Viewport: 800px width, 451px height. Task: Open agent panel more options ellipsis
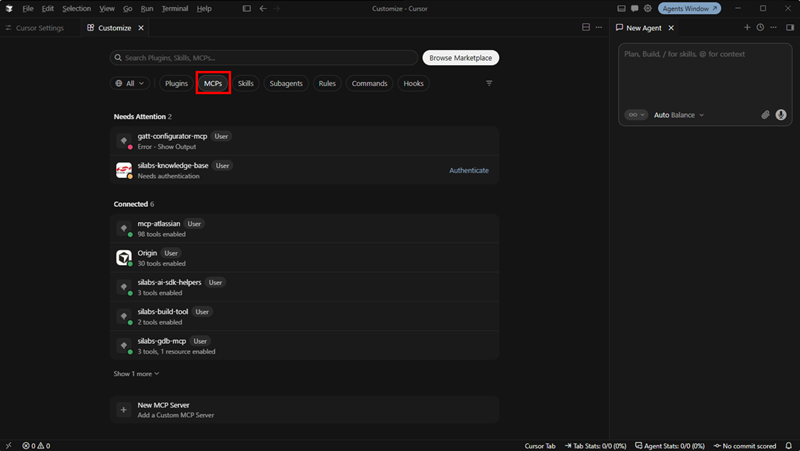pyautogui.click(x=773, y=27)
